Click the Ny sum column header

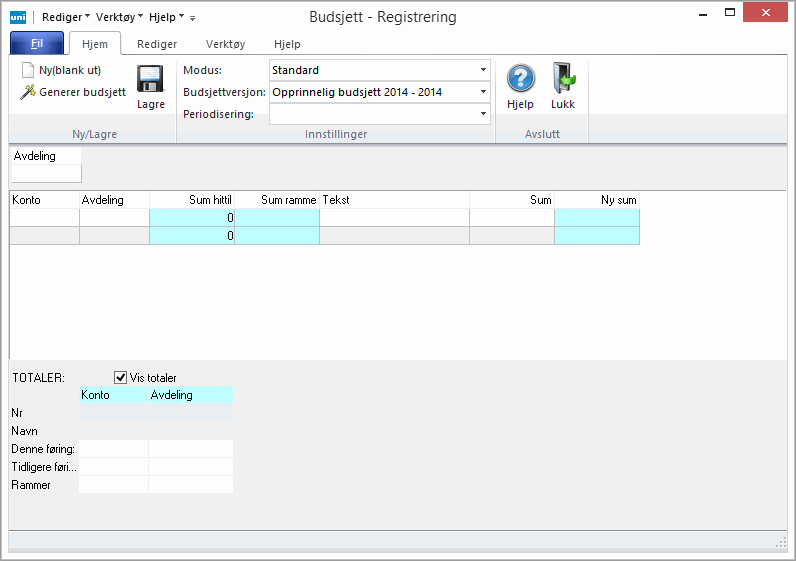597,200
